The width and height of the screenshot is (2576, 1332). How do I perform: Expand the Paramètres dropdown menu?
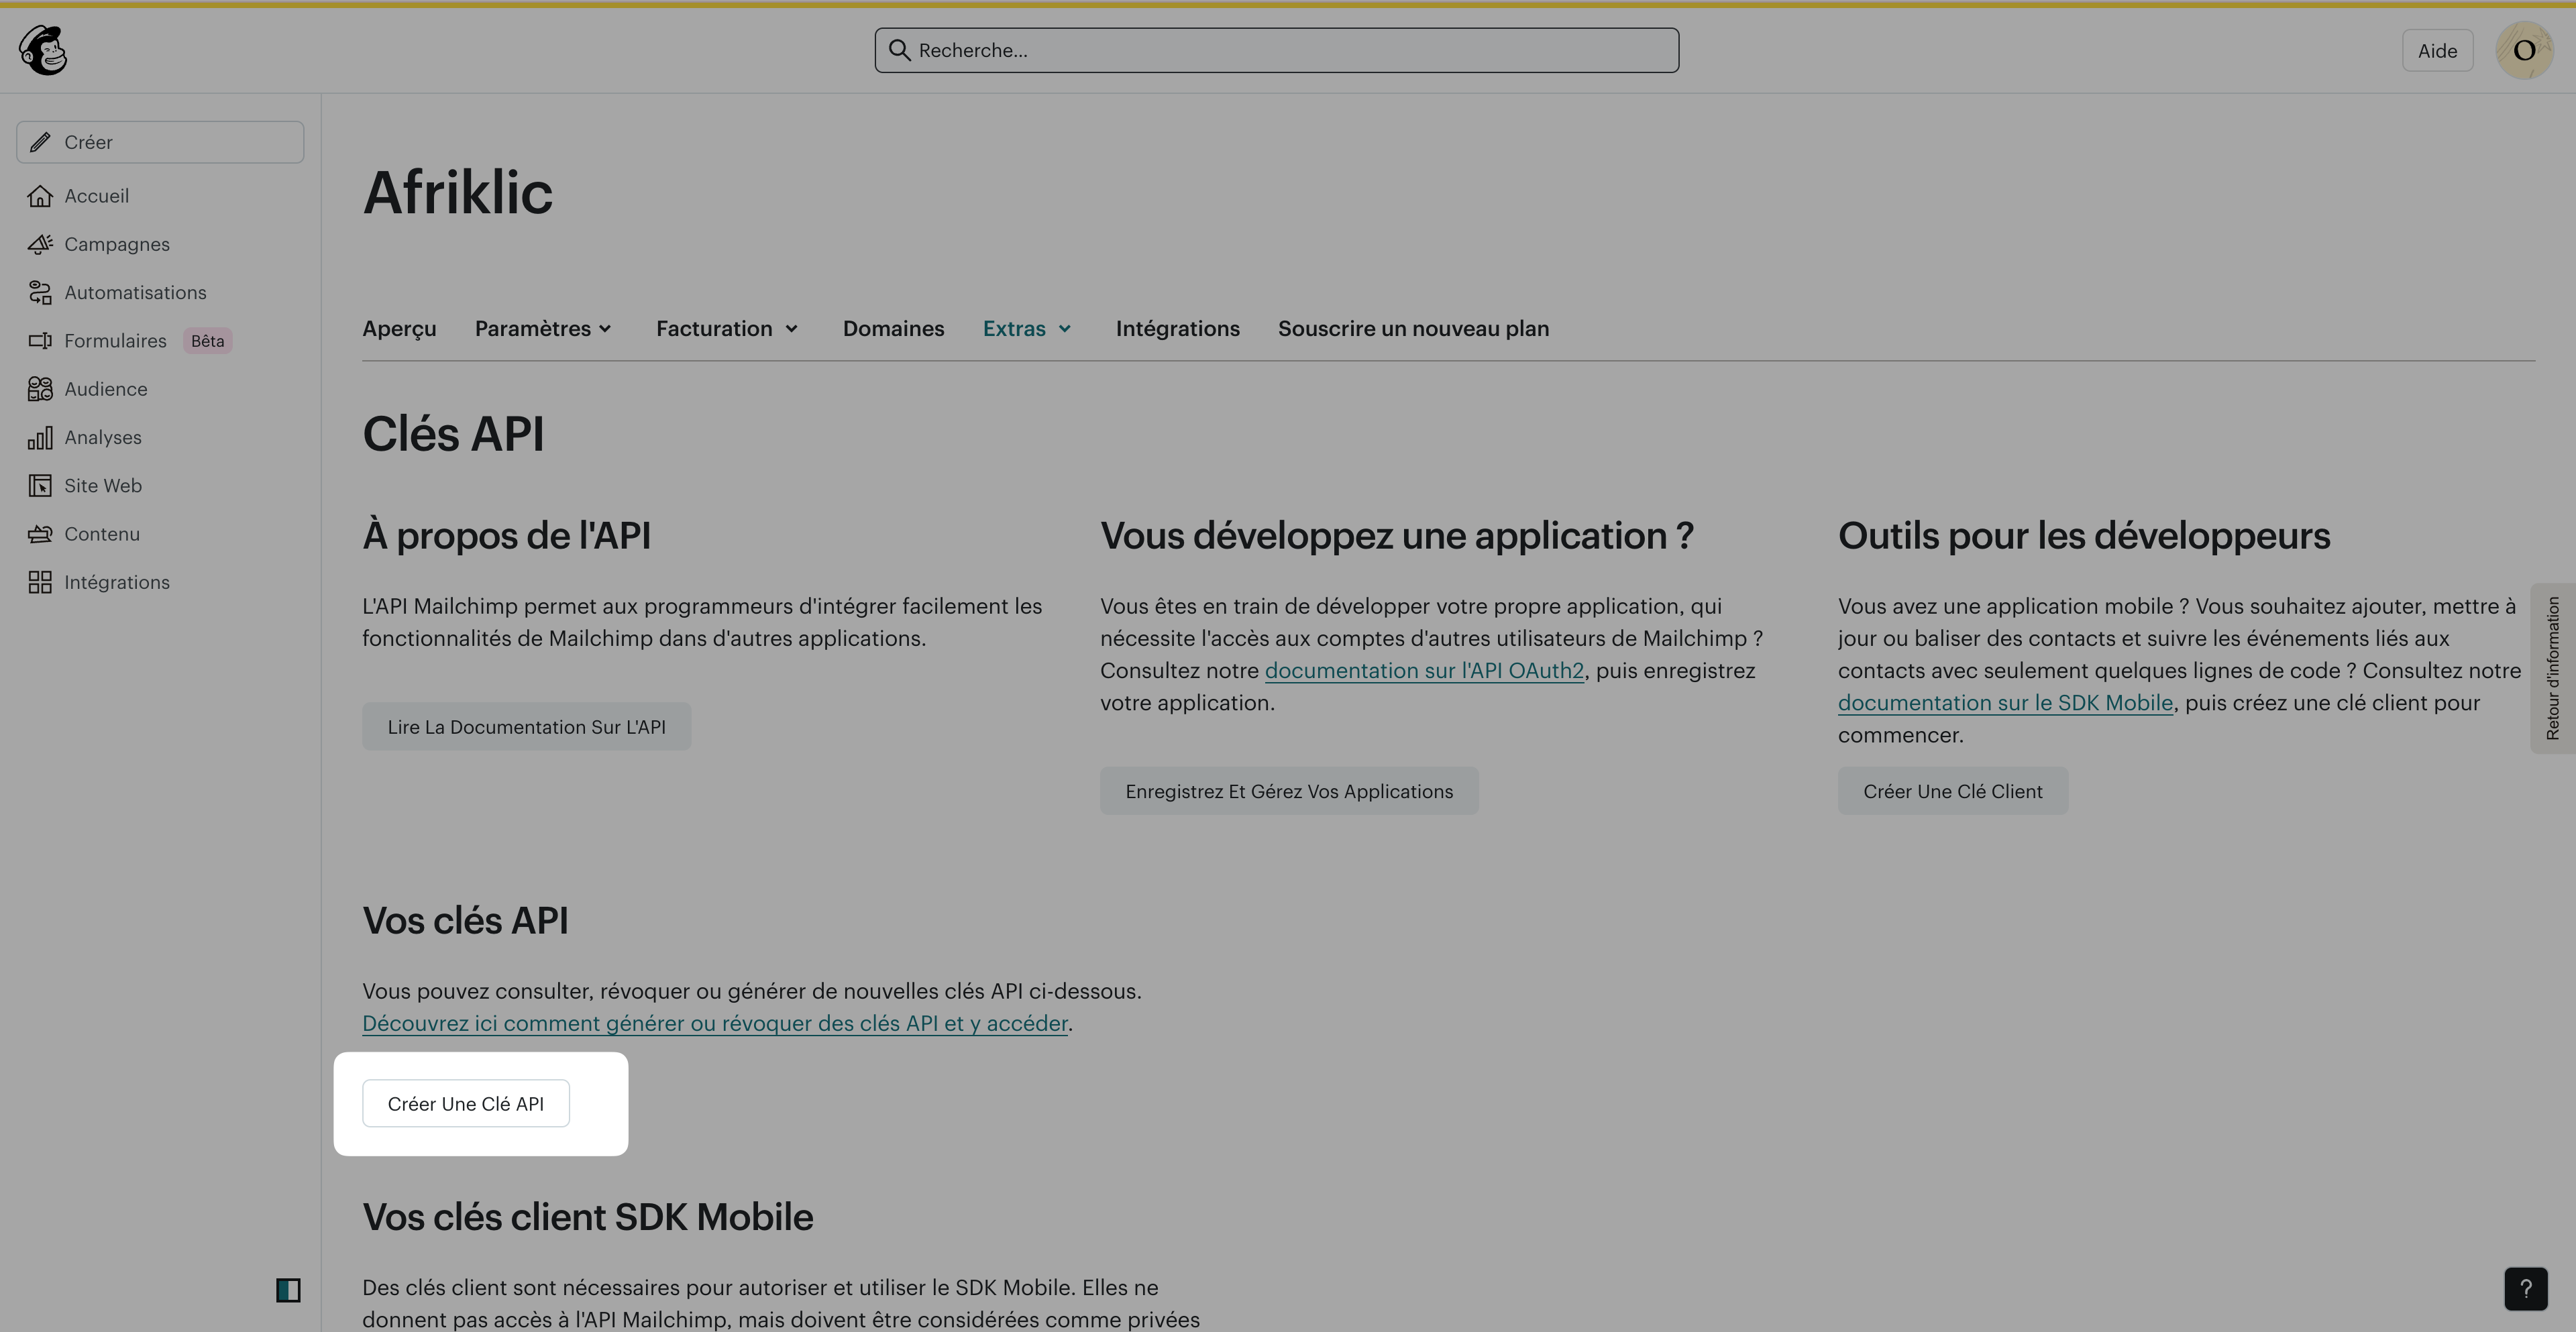pos(543,329)
